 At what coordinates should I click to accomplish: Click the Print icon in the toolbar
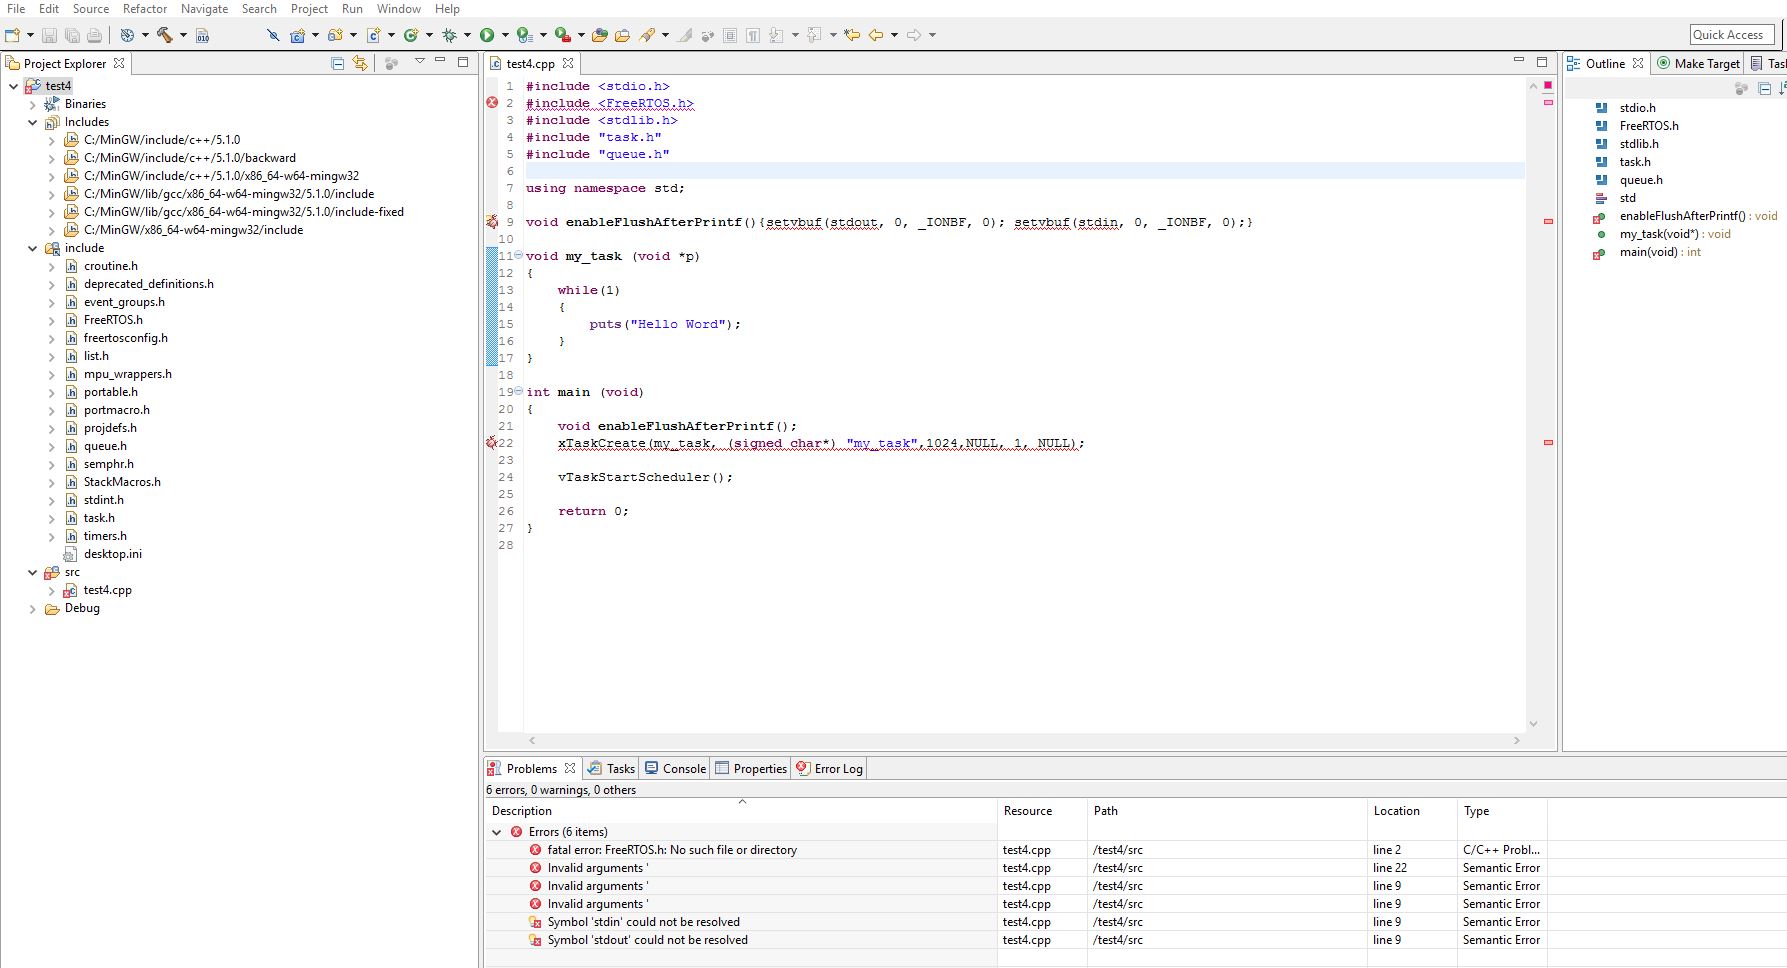click(x=93, y=33)
